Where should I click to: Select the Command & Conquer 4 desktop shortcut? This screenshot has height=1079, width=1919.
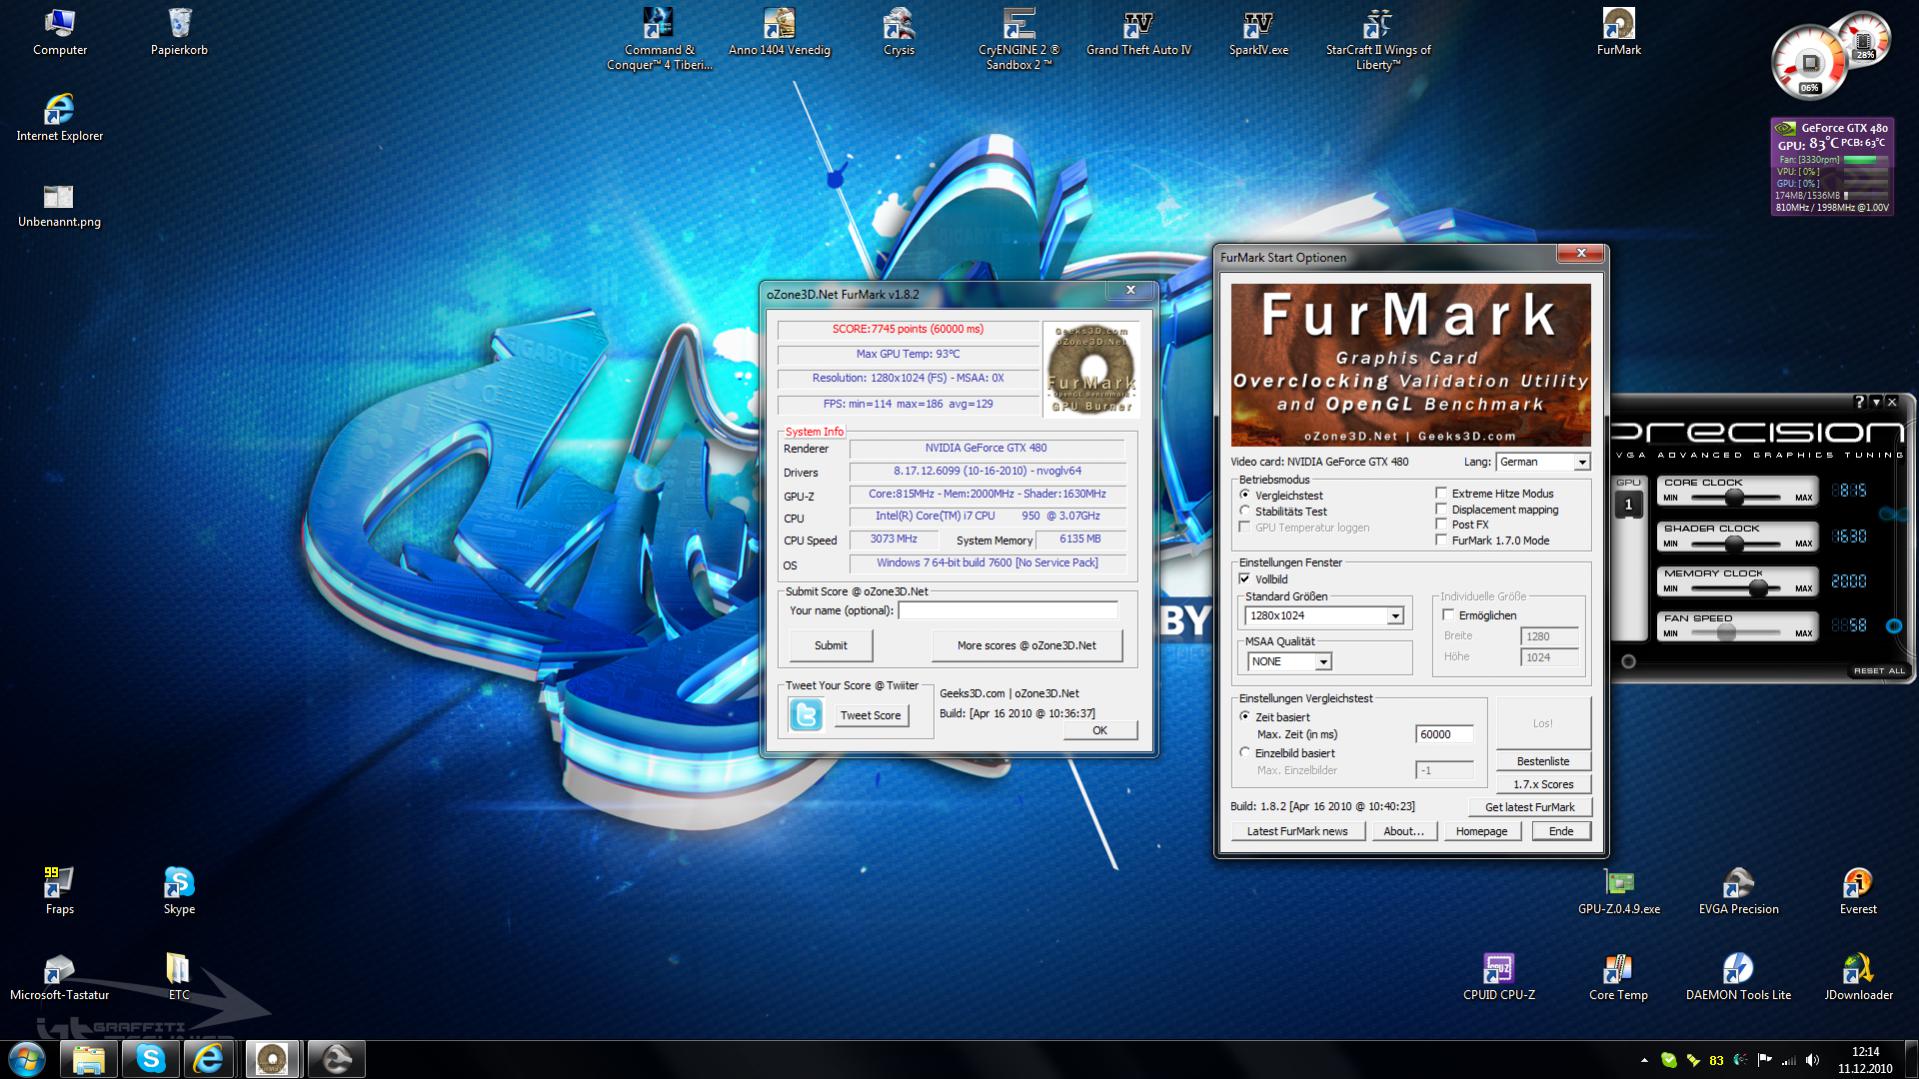pos(659,39)
